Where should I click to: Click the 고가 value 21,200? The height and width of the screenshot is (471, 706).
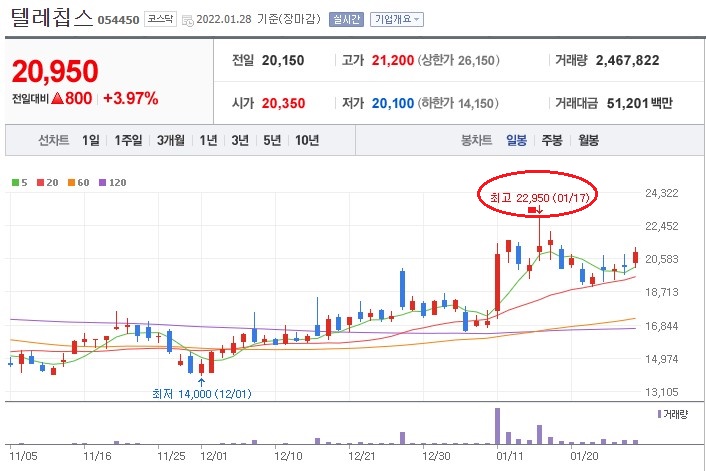pyautogui.click(x=393, y=60)
